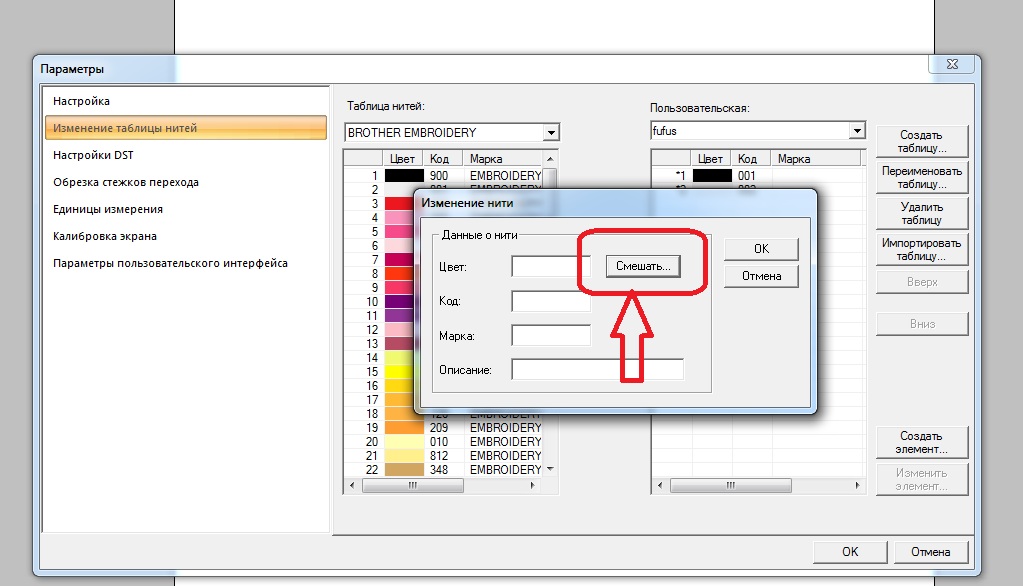The image size is (1023, 586).
Task: Click the Код input field
Action: click(550, 301)
